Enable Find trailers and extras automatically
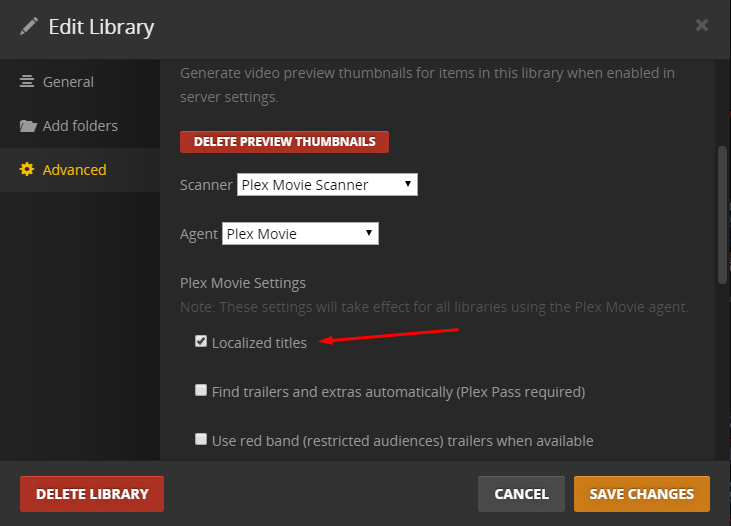The image size is (731, 526). click(x=201, y=390)
